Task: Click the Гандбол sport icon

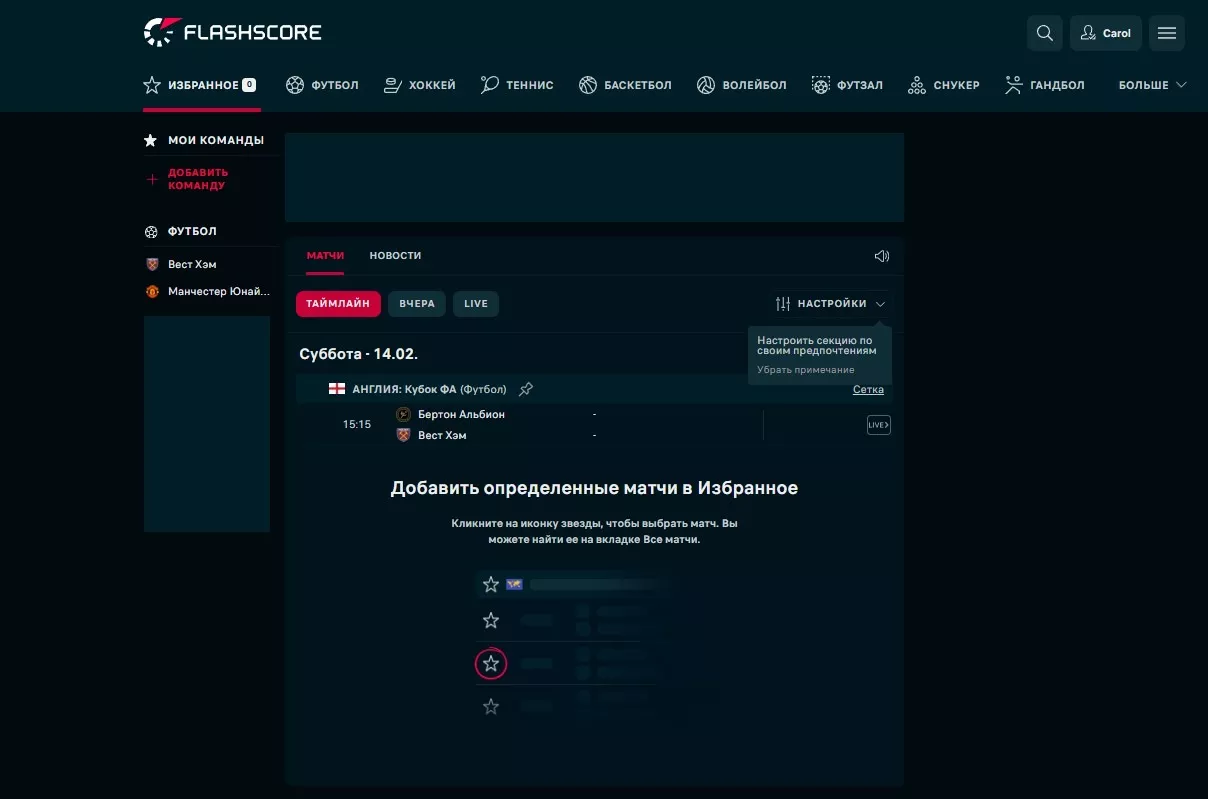Action: click(x=1012, y=85)
